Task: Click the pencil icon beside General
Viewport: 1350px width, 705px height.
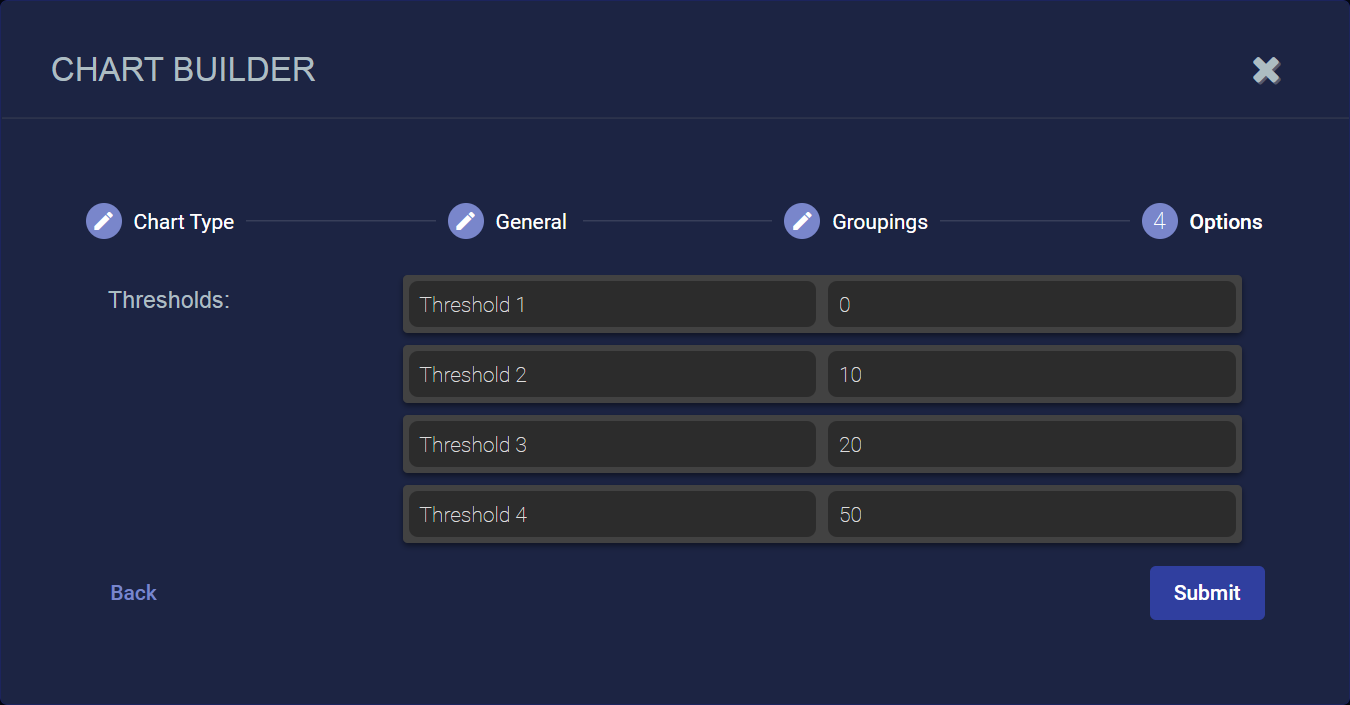Action: click(466, 221)
